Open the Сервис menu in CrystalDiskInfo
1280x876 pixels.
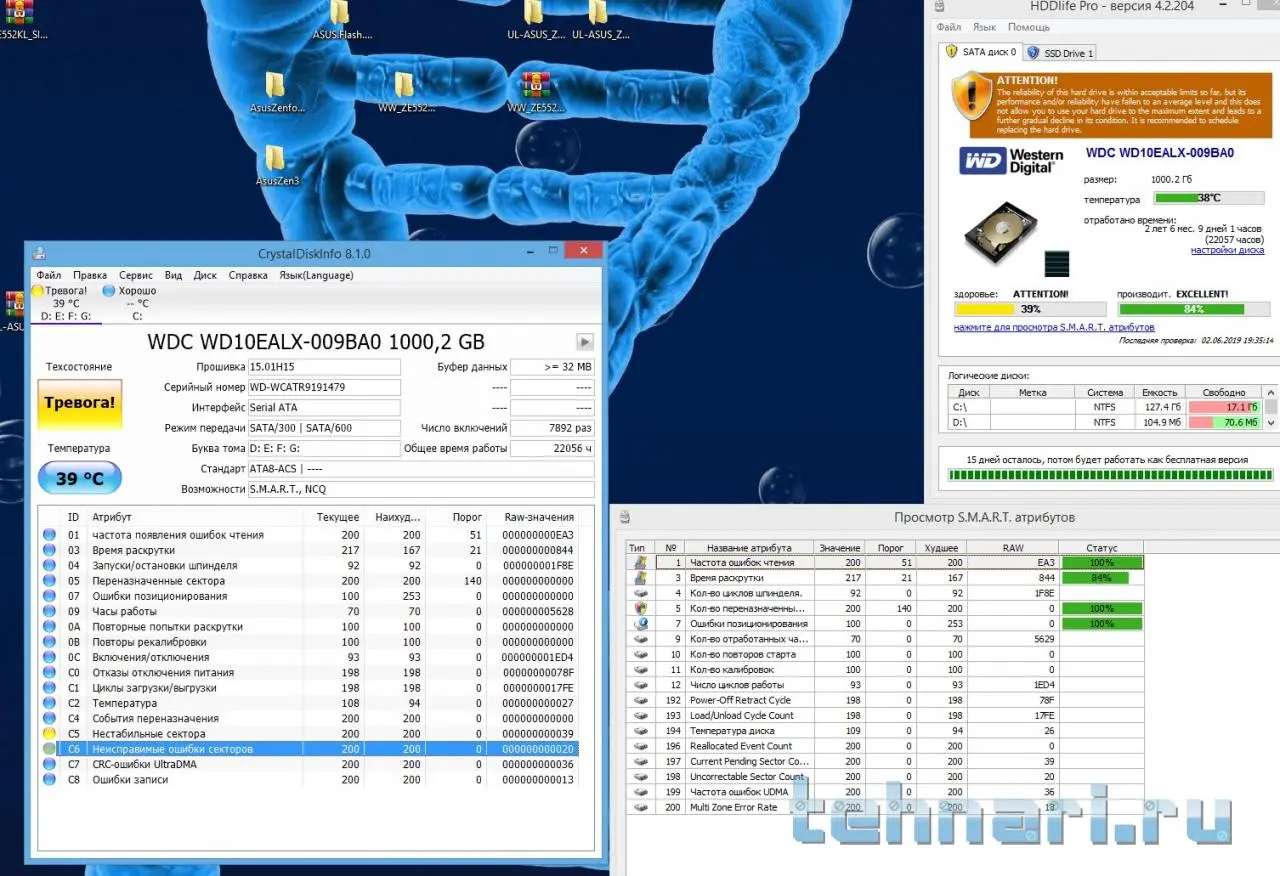pyautogui.click(x=136, y=275)
